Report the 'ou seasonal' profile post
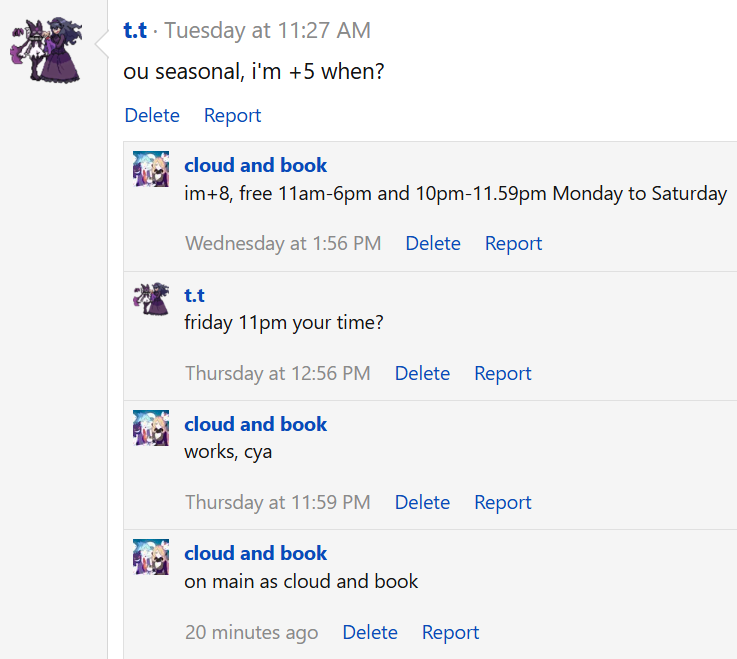The image size is (737, 659). (232, 116)
